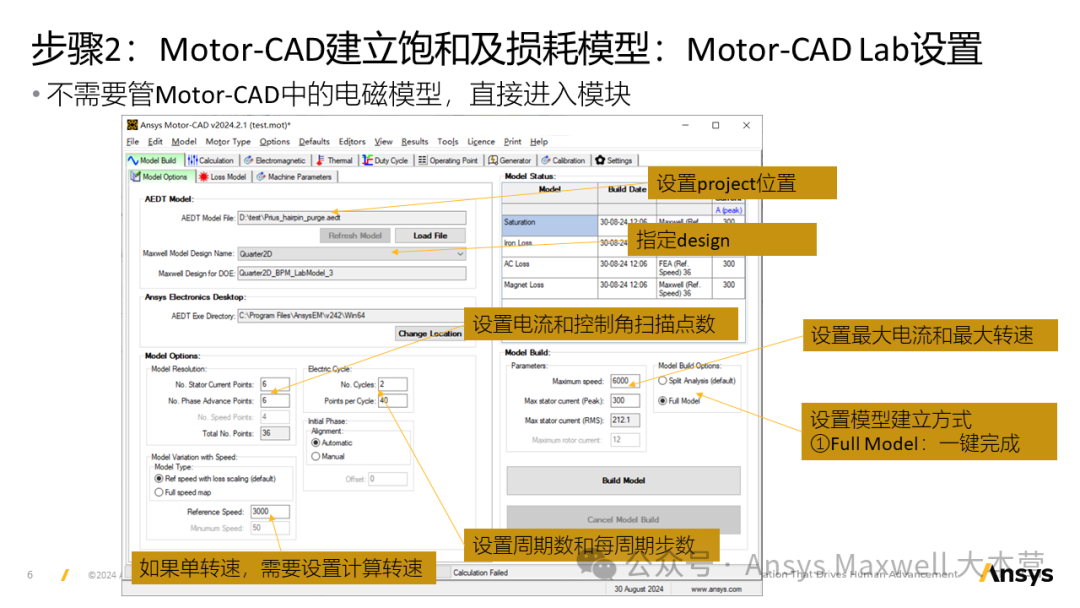The width and height of the screenshot is (1080, 608).
Task: Click the Calibration tab icon
Action: [546, 160]
